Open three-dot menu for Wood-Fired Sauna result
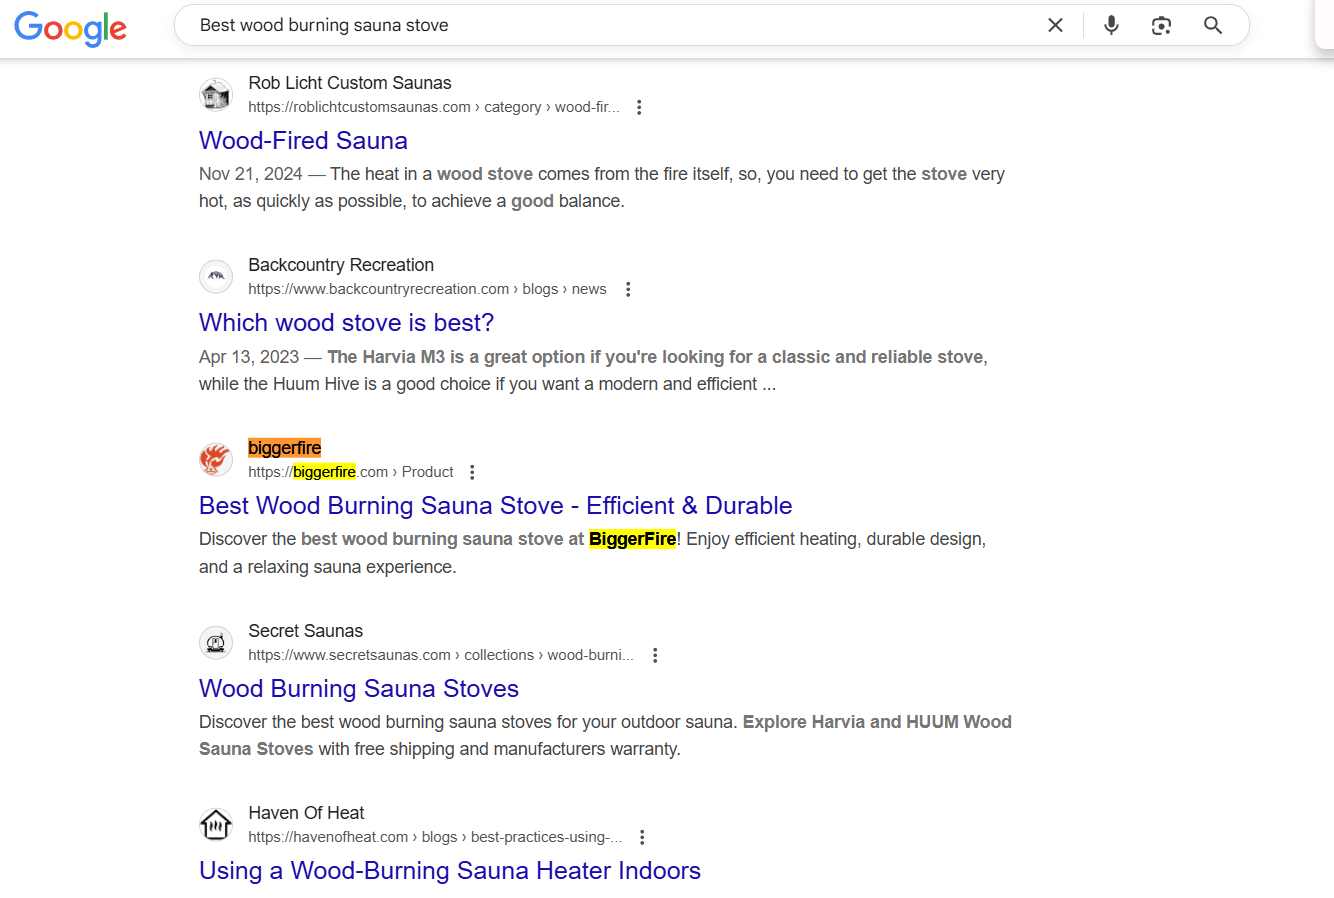The height and width of the screenshot is (898, 1334). (639, 106)
